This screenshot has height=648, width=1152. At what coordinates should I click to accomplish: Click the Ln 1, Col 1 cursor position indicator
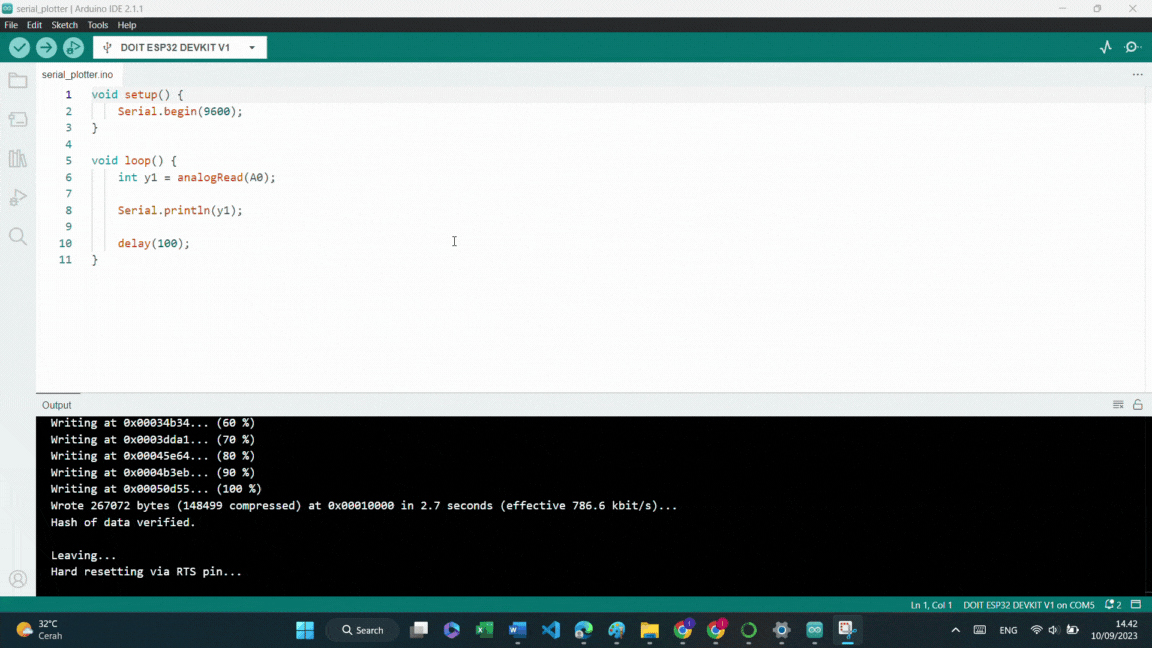click(x=931, y=605)
